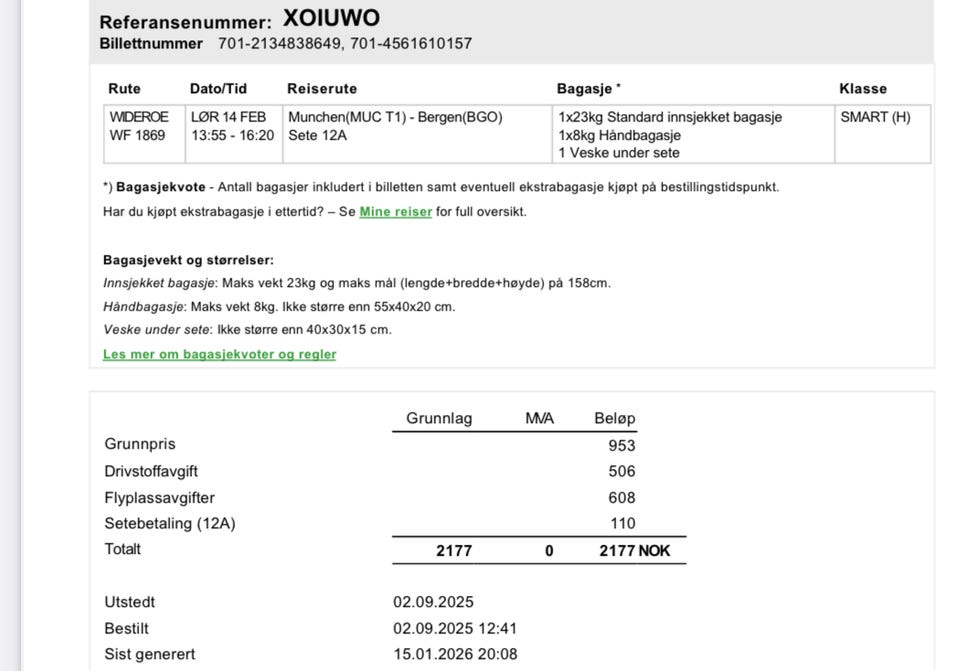Click the 'Referansenummer:' label
This screenshot has height=671, width=960.
point(186,22)
